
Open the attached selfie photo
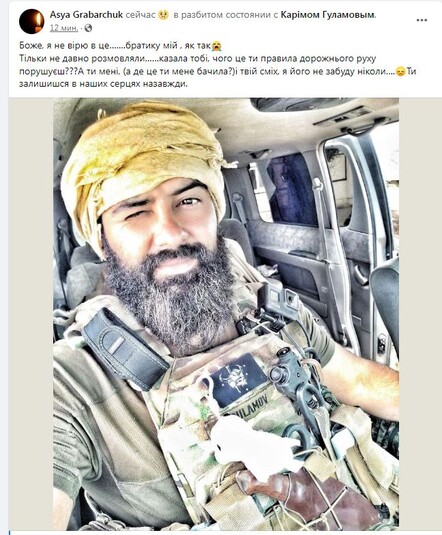click(x=226, y=314)
